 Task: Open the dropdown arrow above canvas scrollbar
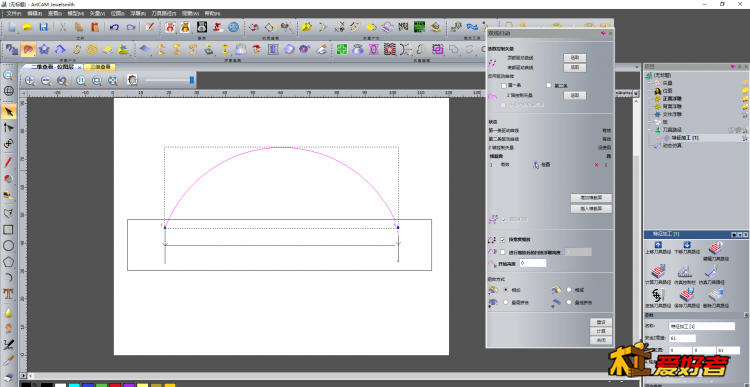[x=636, y=94]
